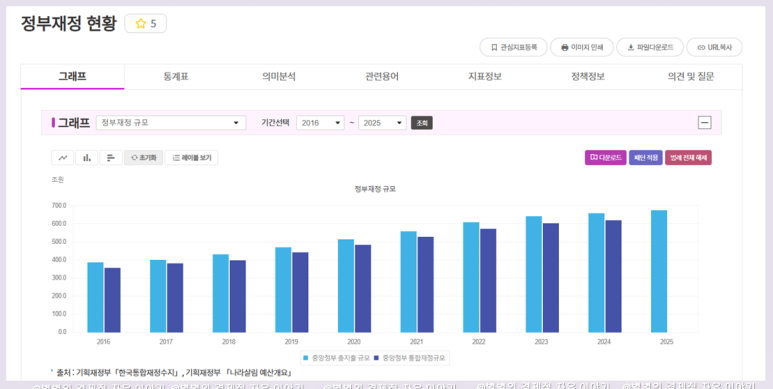Click the 초기화 reset button
The height and width of the screenshot is (389, 773).
143,158
